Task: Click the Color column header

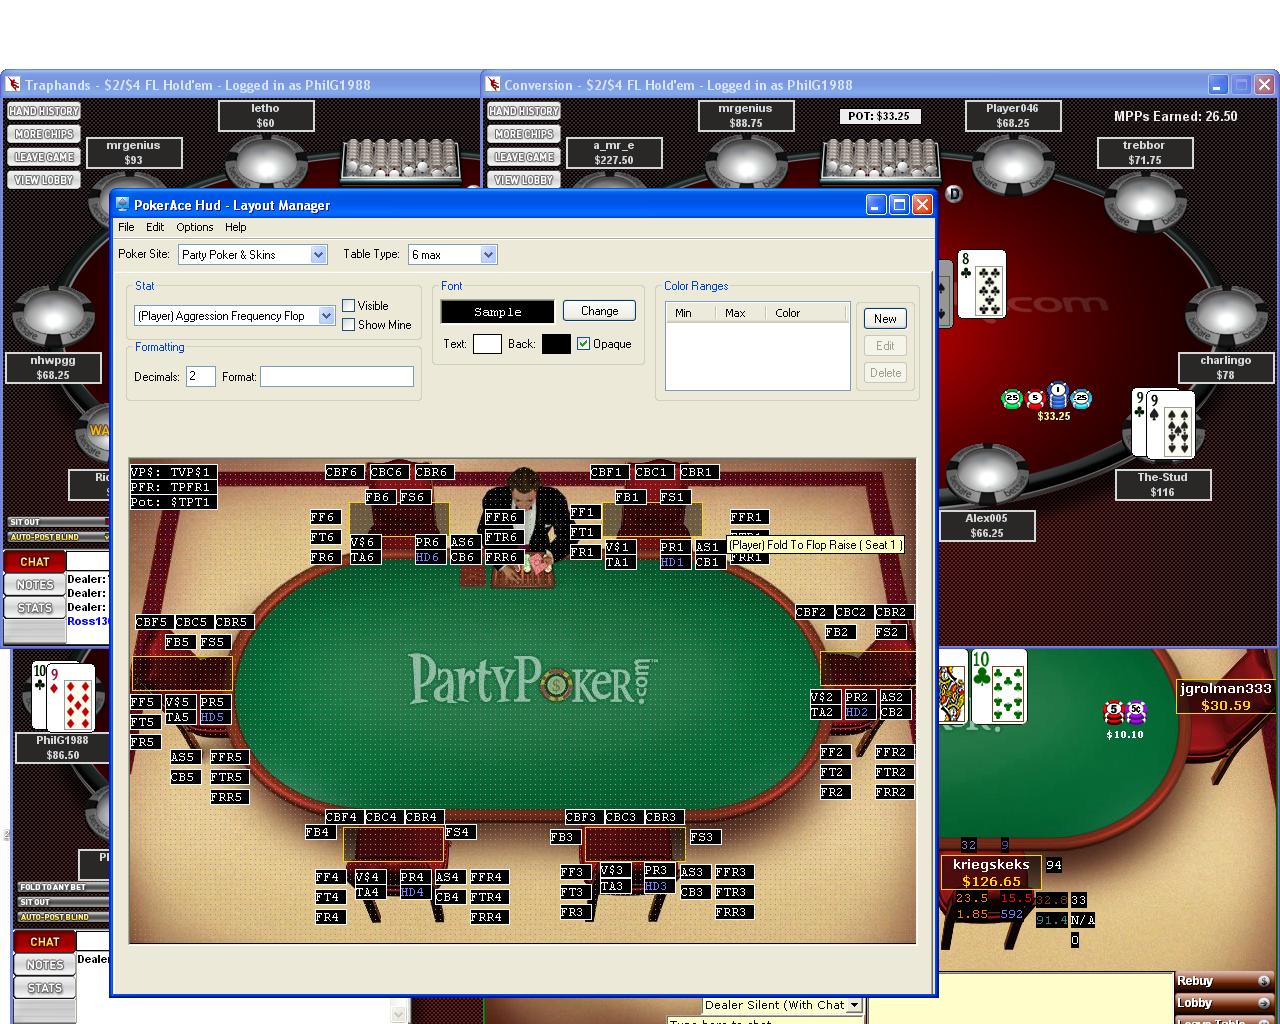Action: click(807, 313)
